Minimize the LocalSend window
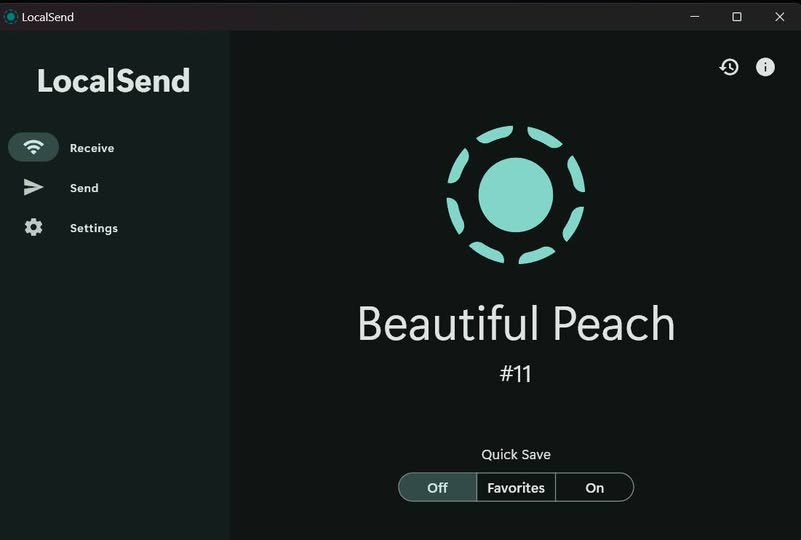Image resolution: width=801 pixels, height=540 pixels. pyautogui.click(x=695, y=16)
